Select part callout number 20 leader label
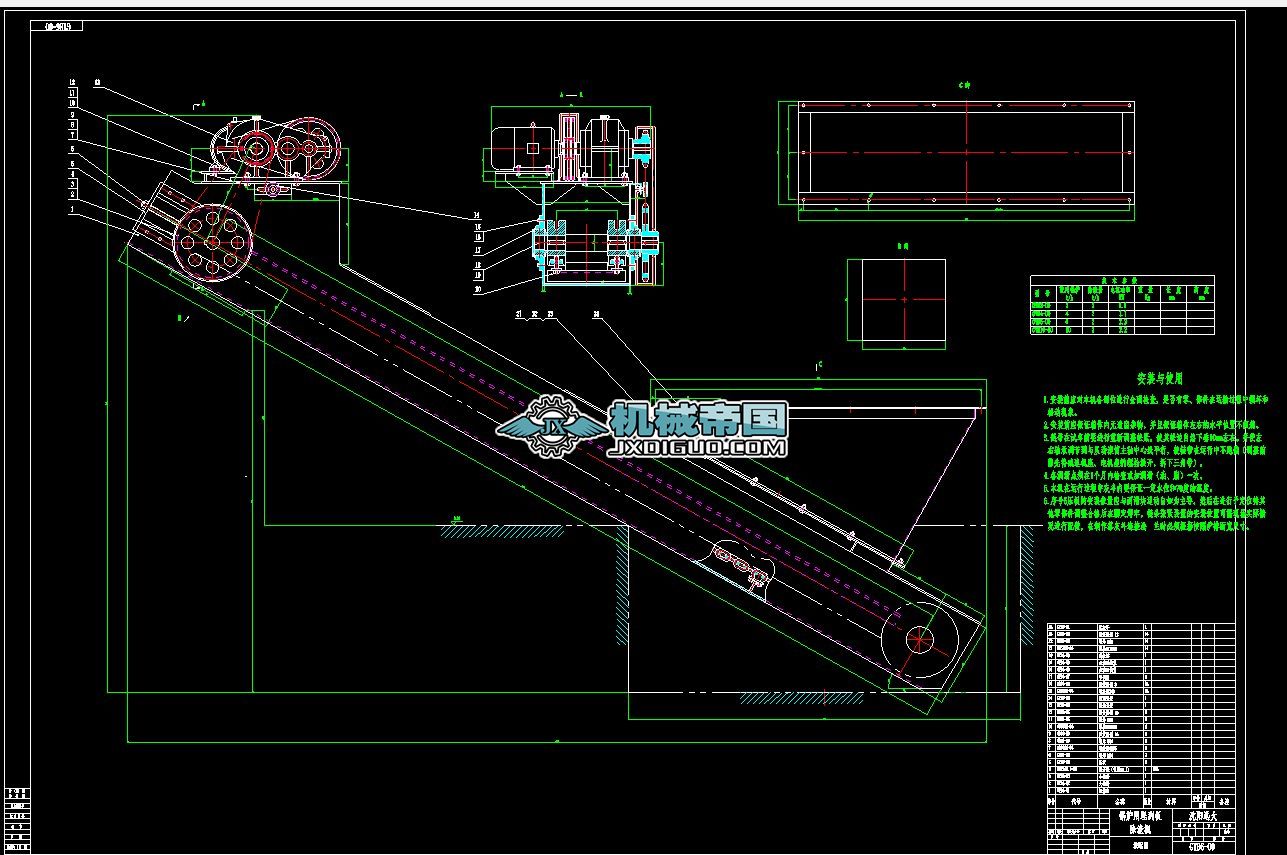The image size is (1287, 855). [477, 289]
